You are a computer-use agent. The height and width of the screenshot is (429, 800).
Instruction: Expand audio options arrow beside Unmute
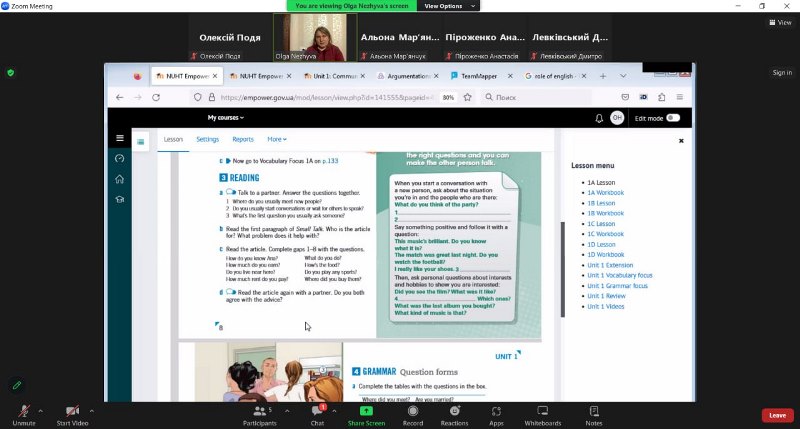point(41,411)
